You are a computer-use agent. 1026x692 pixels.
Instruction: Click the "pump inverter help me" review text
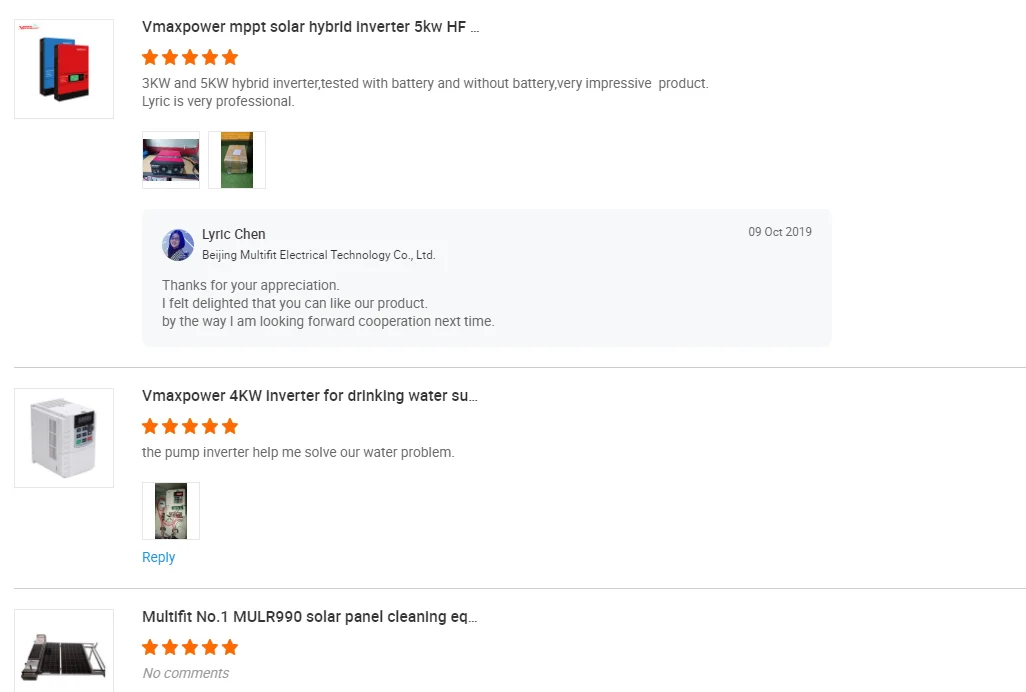click(x=298, y=452)
